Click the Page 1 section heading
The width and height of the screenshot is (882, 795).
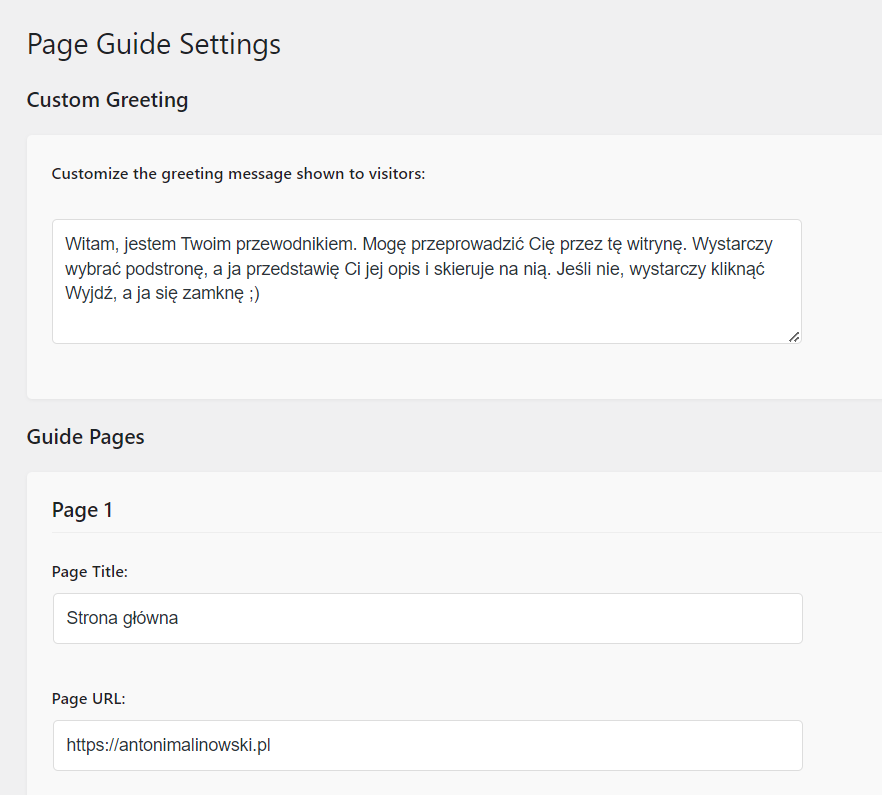click(82, 510)
